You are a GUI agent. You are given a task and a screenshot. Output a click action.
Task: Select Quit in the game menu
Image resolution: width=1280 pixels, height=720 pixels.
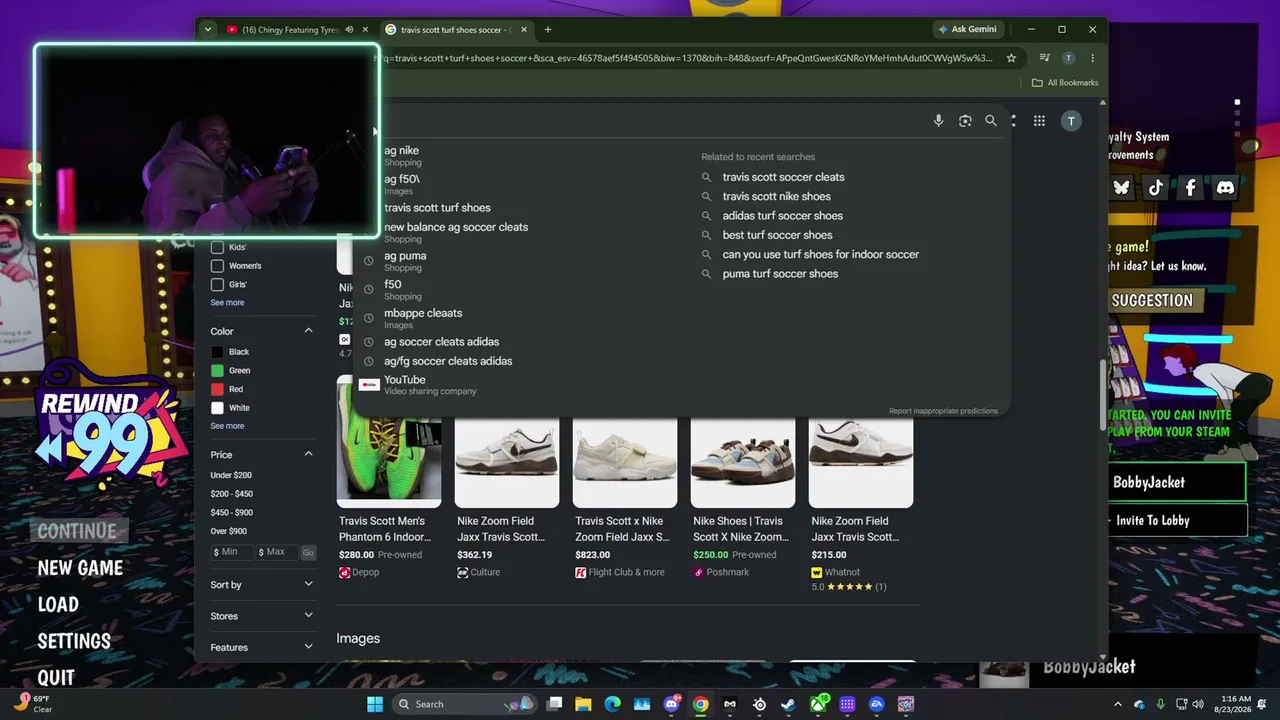coord(56,678)
